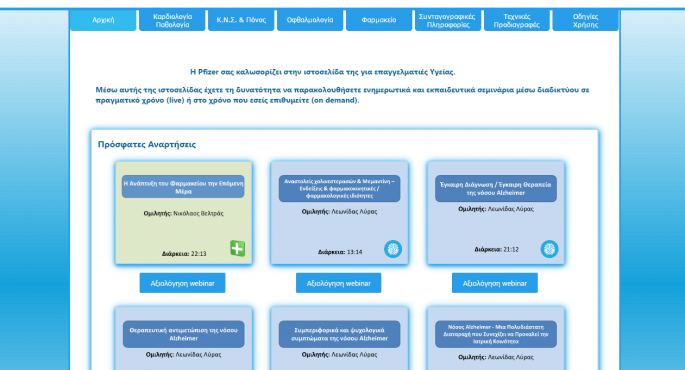The width and height of the screenshot is (685, 370).
Task: Open Τεχνικές Προδιαγραφές tab
Action: [x=517, y=20]
